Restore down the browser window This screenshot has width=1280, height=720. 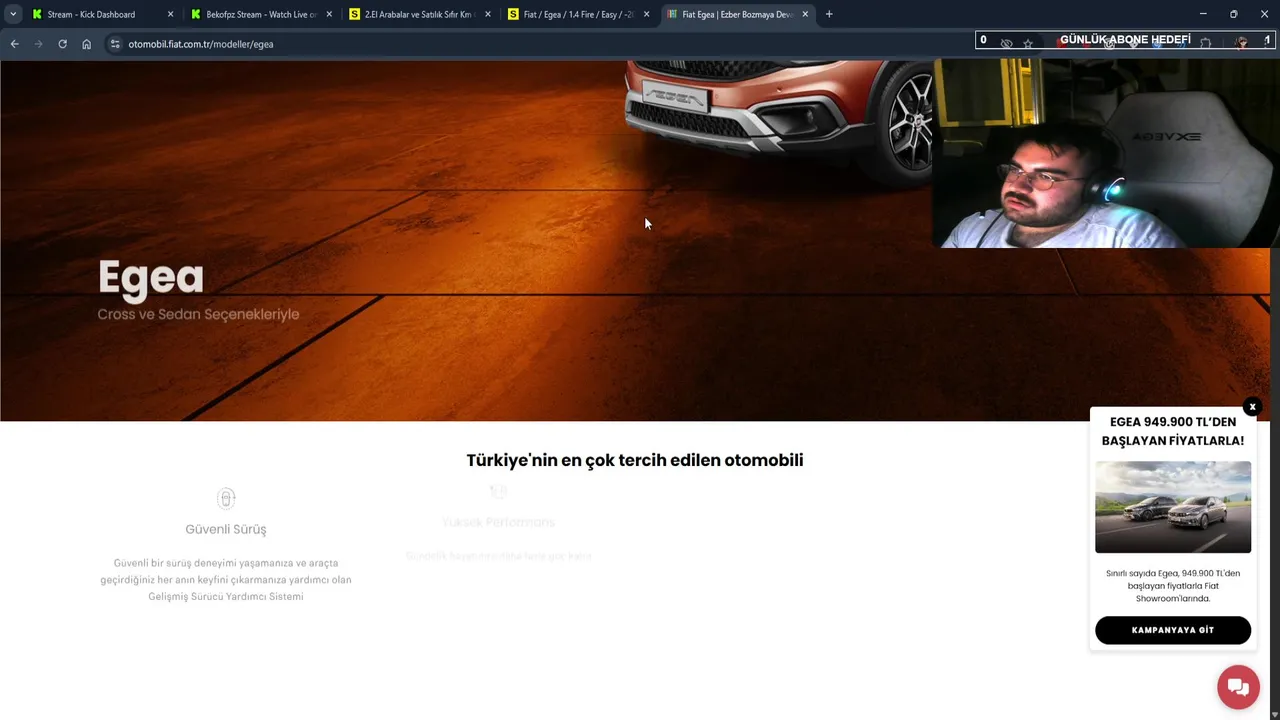[1233, 14]
